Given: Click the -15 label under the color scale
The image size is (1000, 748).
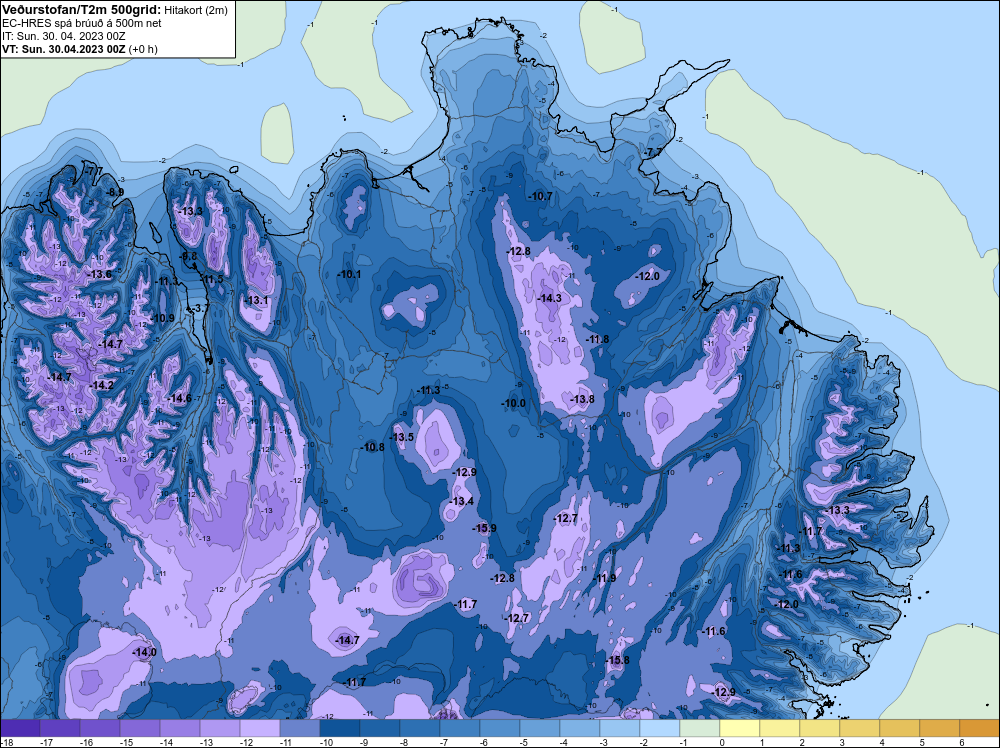Looking at the screenshot, I should (126, 742).
